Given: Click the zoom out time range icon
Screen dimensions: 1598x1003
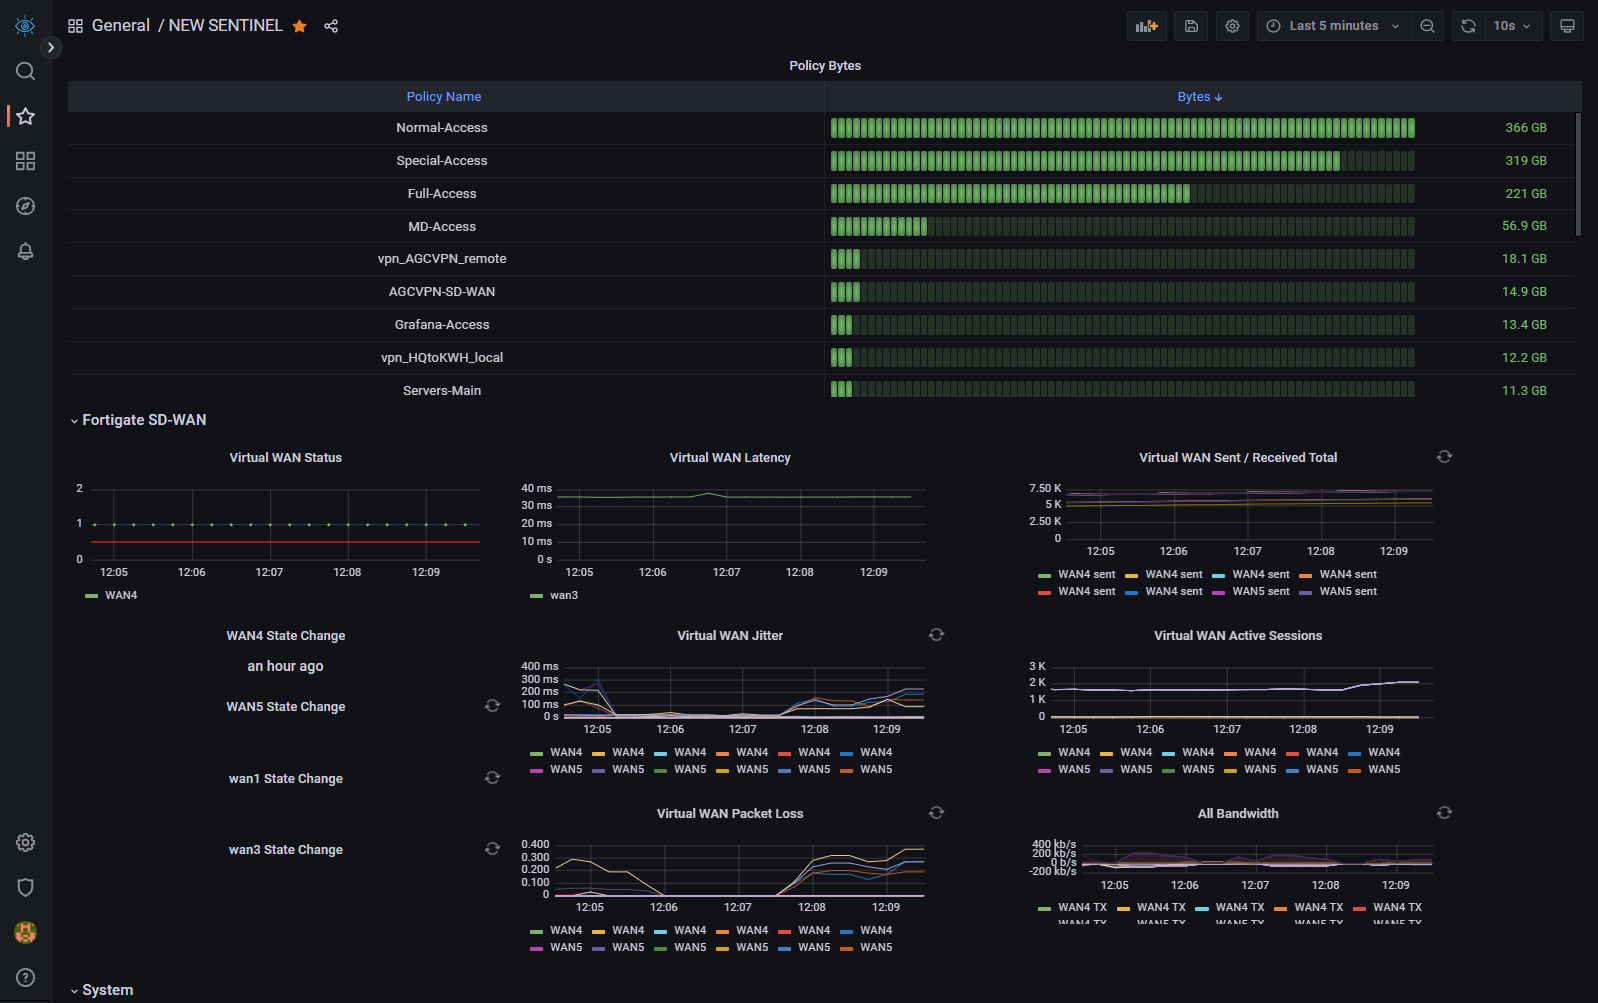Looking at the screenshot, I should click(1427, 26).
